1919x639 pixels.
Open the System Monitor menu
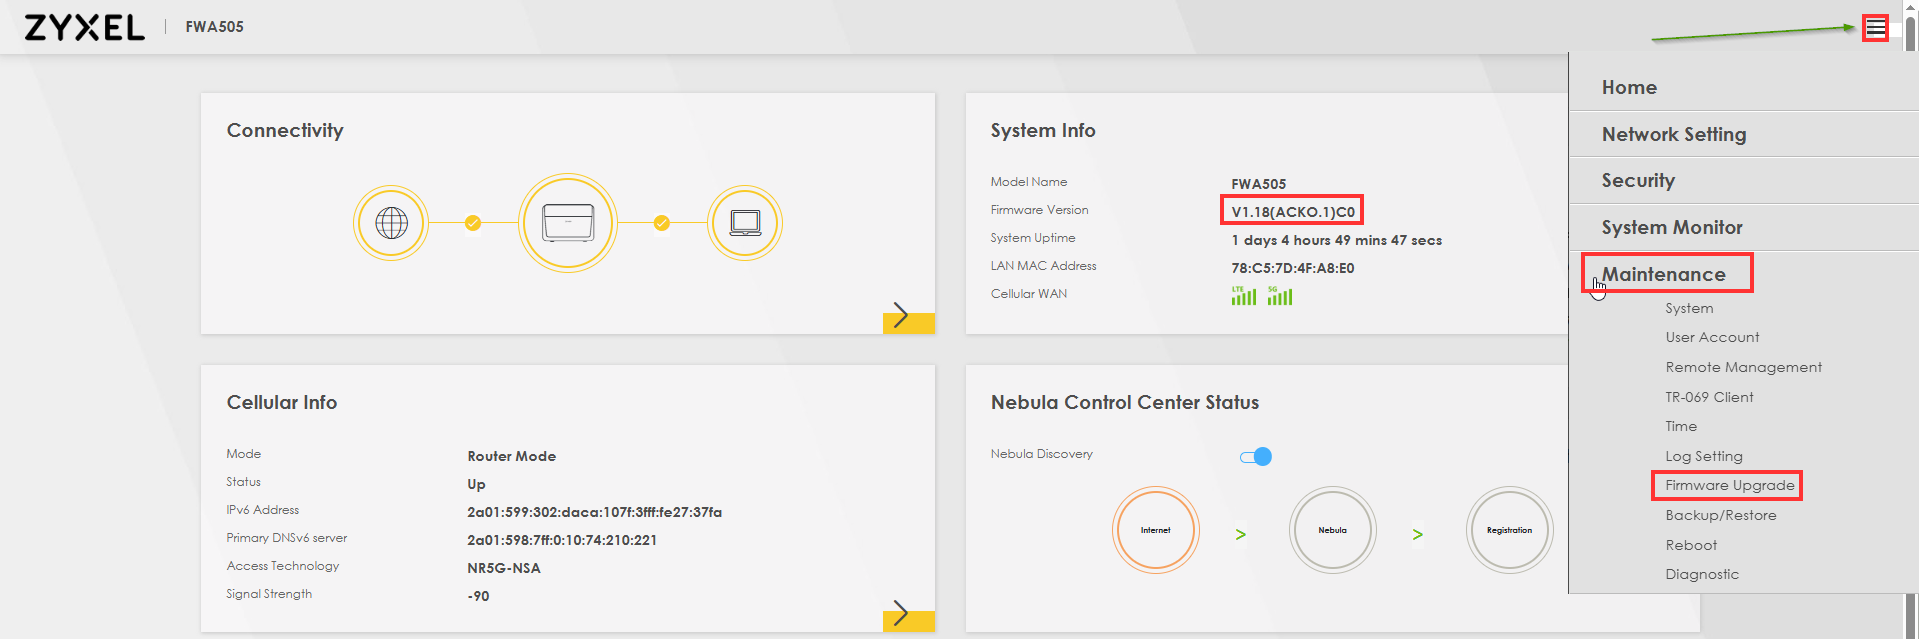[x=1672, y=227]
